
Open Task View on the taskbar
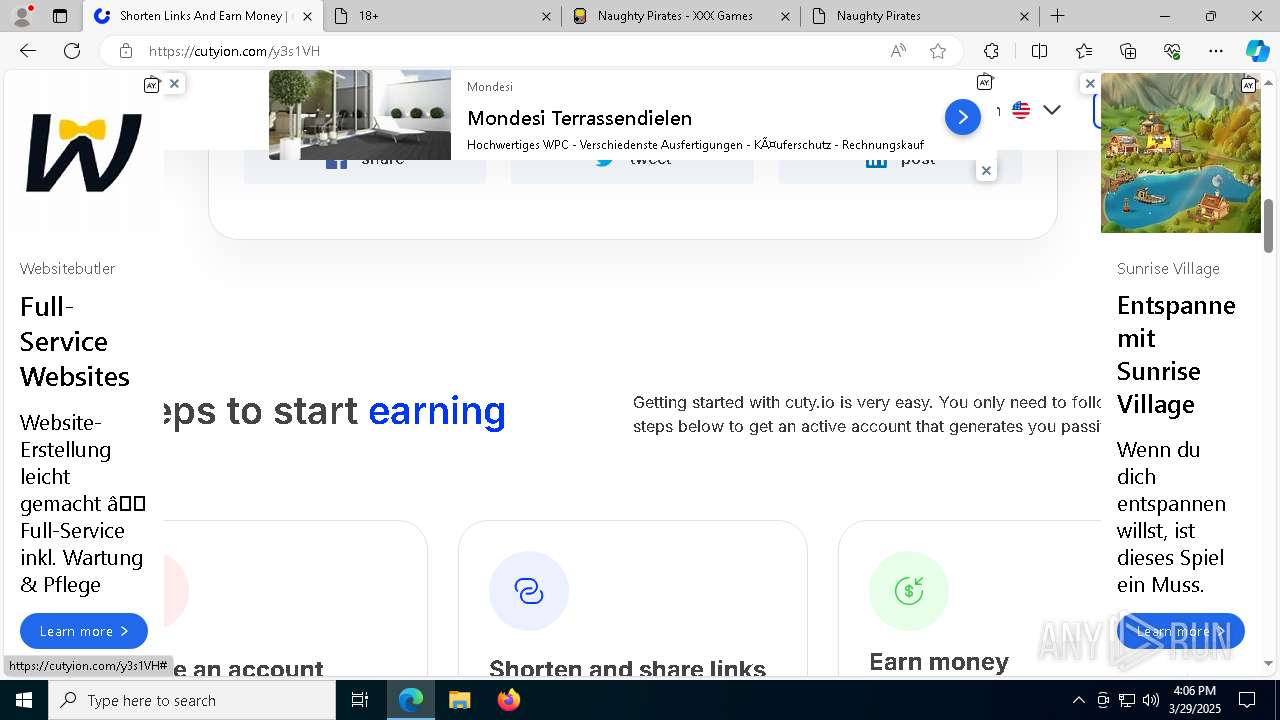pyautogui.click(x=360, y=700)
